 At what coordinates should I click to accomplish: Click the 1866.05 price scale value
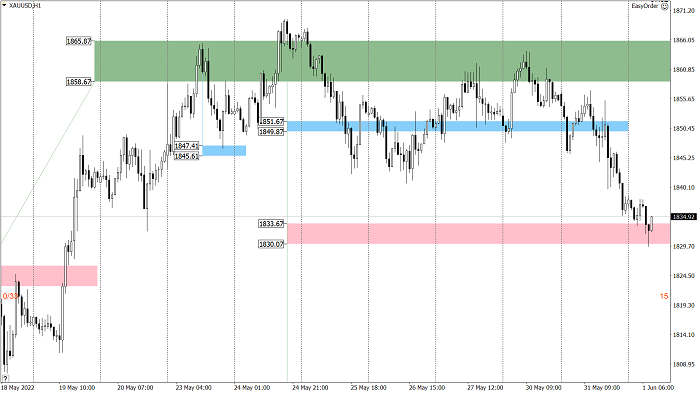pyautogui.click(x=684, y=40)
